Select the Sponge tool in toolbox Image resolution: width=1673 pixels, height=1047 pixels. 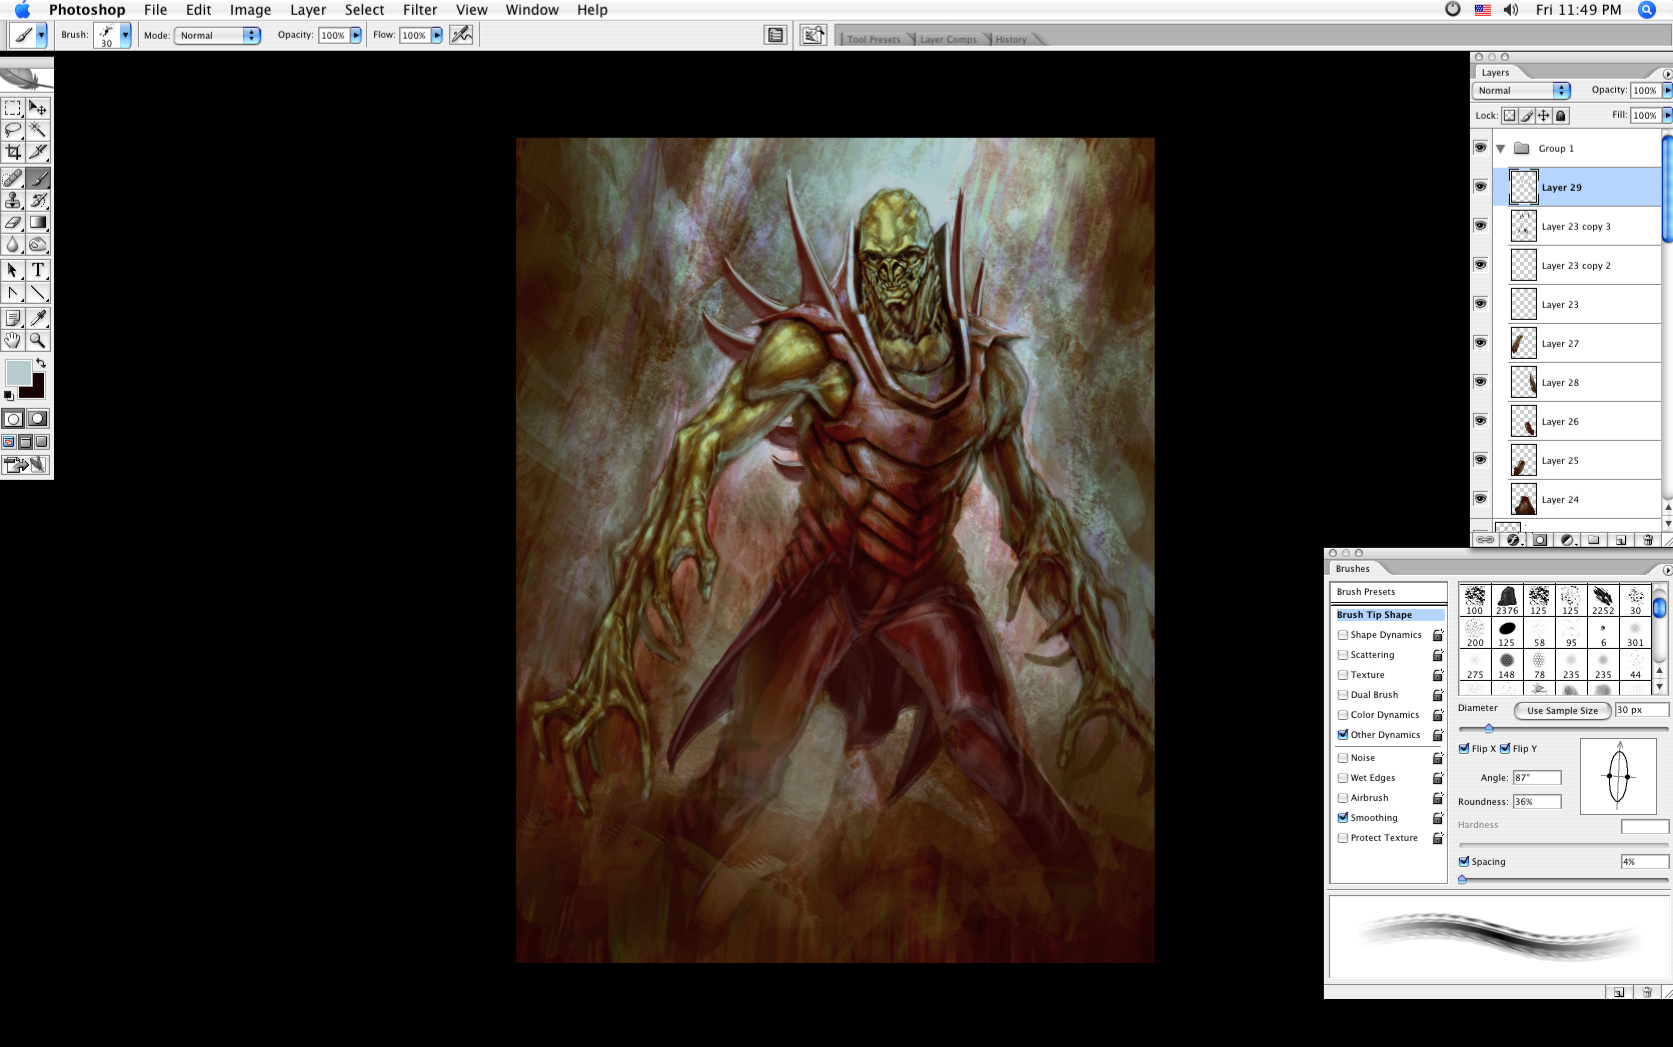point(38,244)
